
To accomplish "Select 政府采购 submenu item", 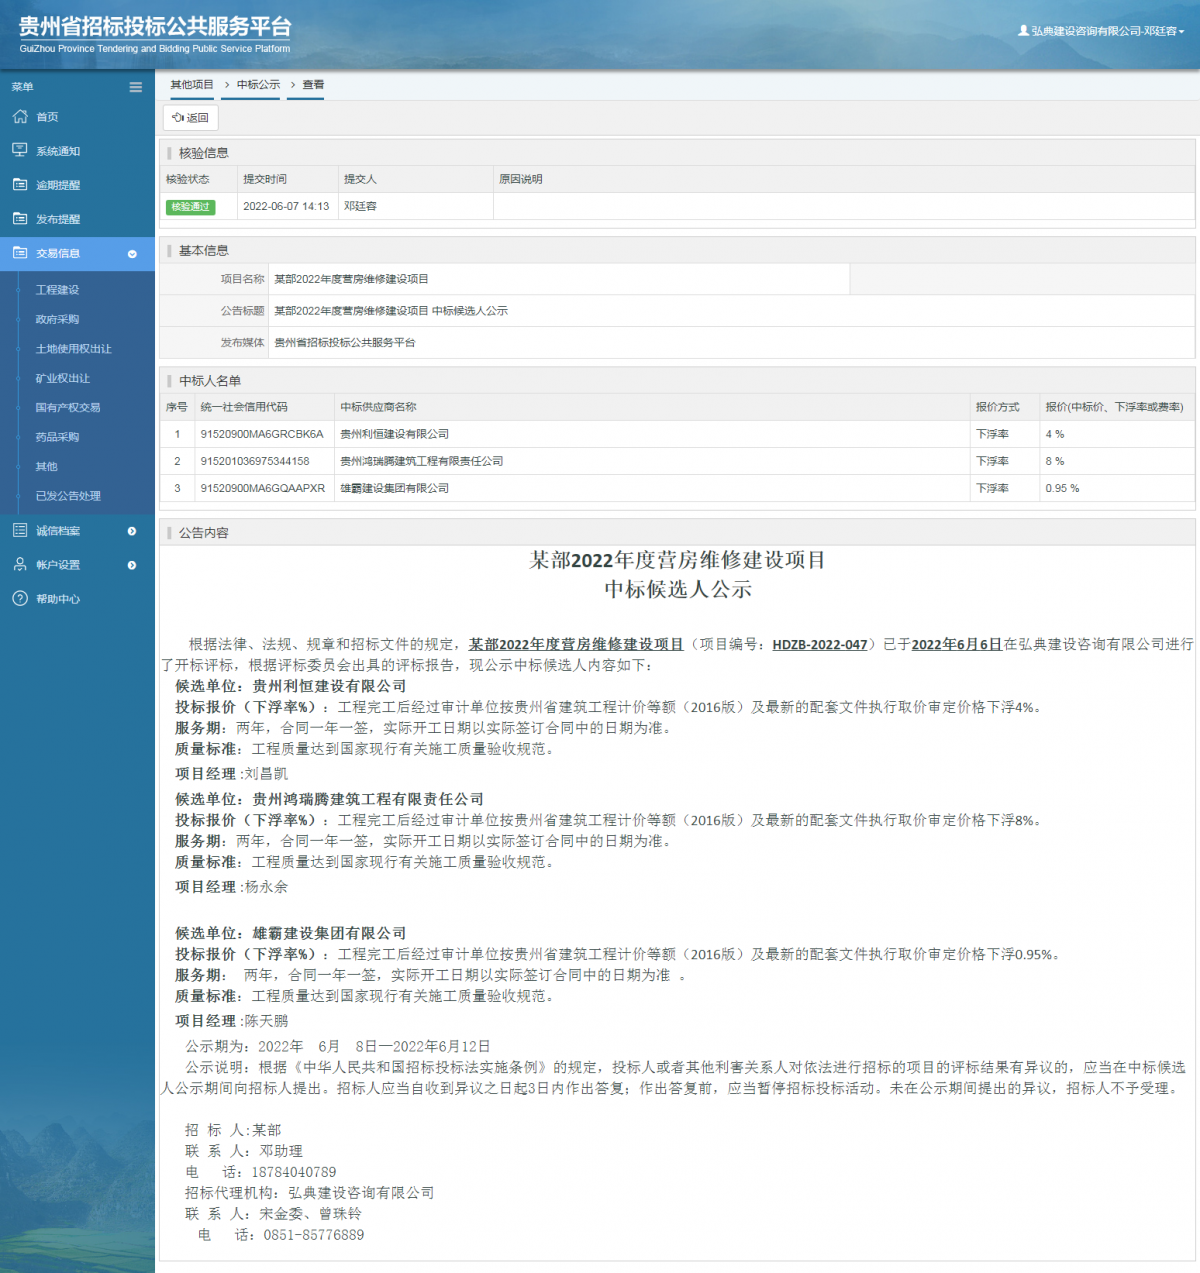I will [57, 319].
